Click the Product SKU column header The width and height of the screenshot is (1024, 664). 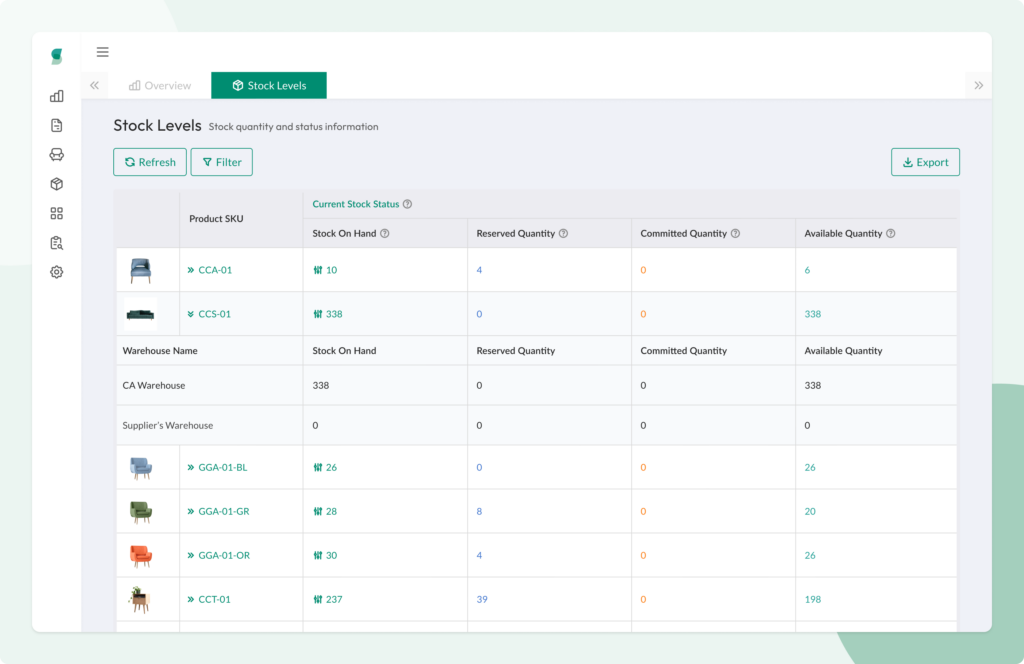coord(216,219)
